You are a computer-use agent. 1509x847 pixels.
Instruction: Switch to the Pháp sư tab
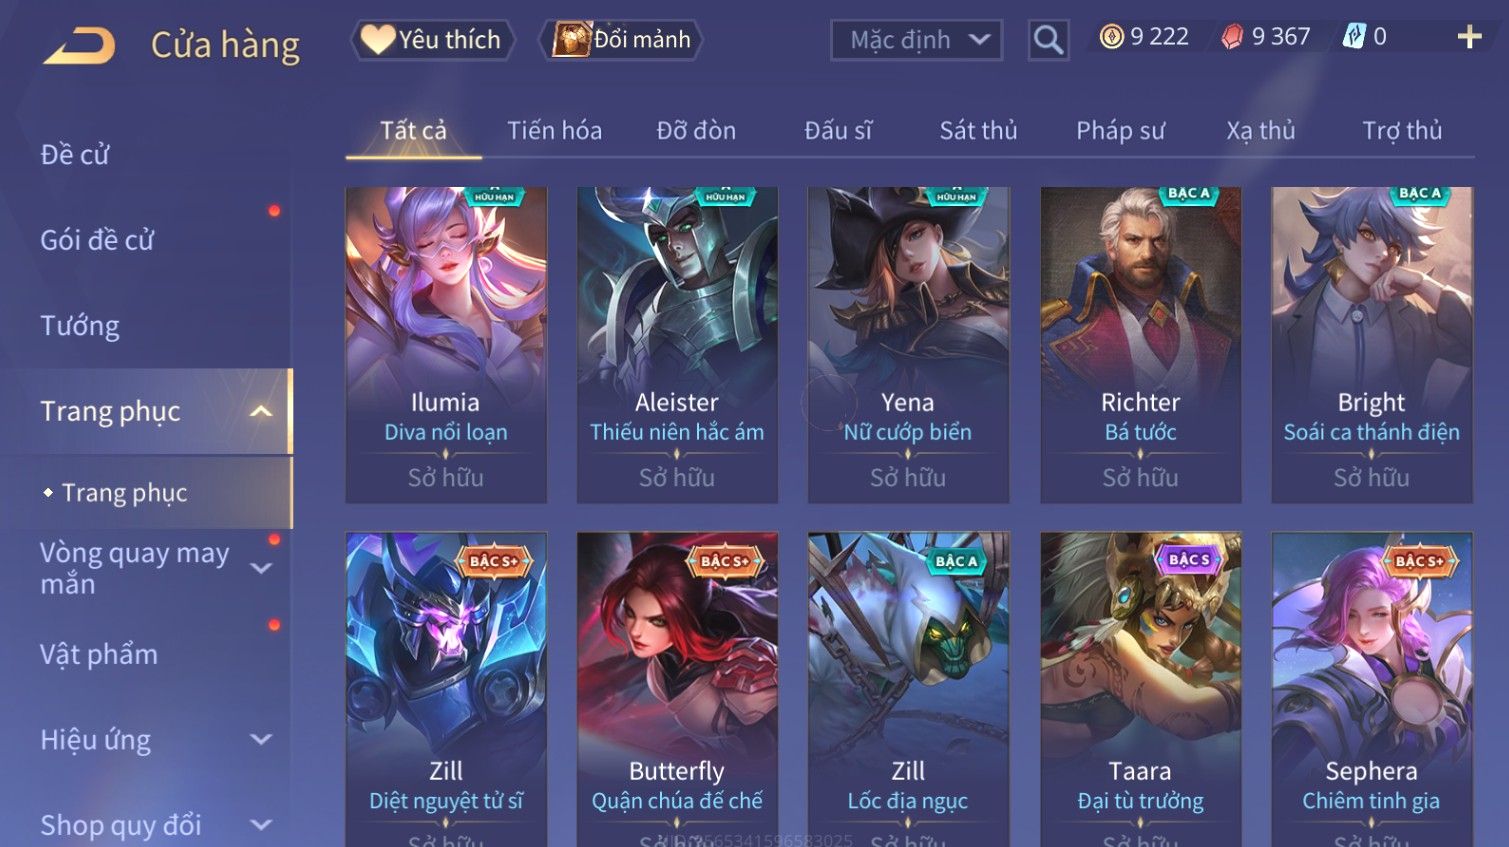(1120, 131)
